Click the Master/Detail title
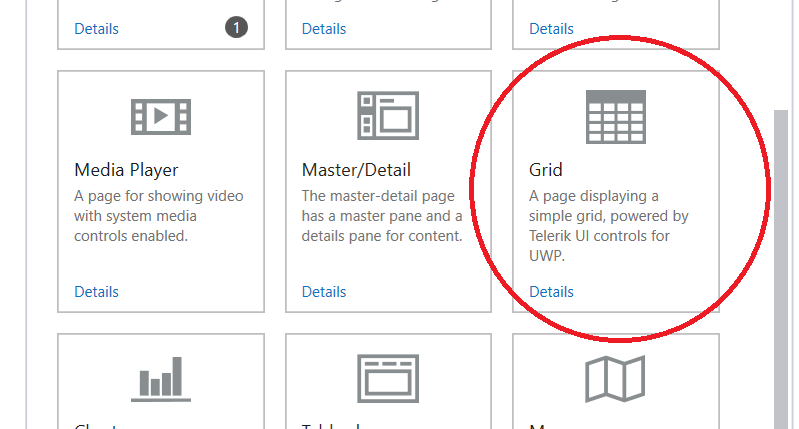This screenshot has height=429, width=799. [x=356, y=170]
